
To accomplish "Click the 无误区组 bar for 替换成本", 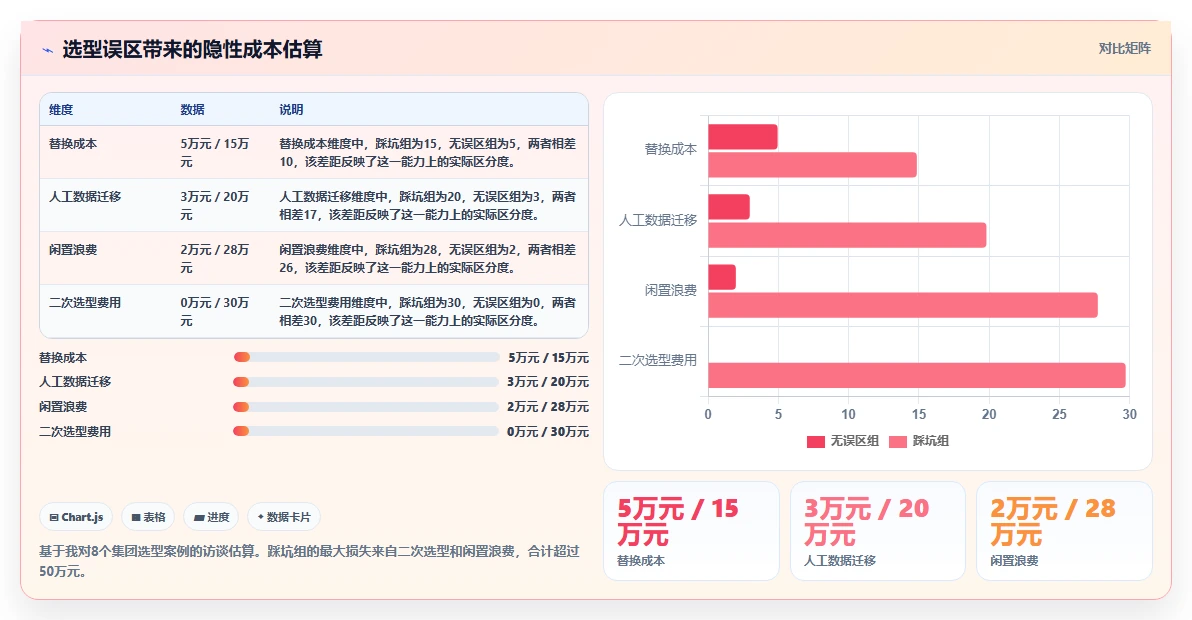I will pyautogui.click(x=743, y=137).
